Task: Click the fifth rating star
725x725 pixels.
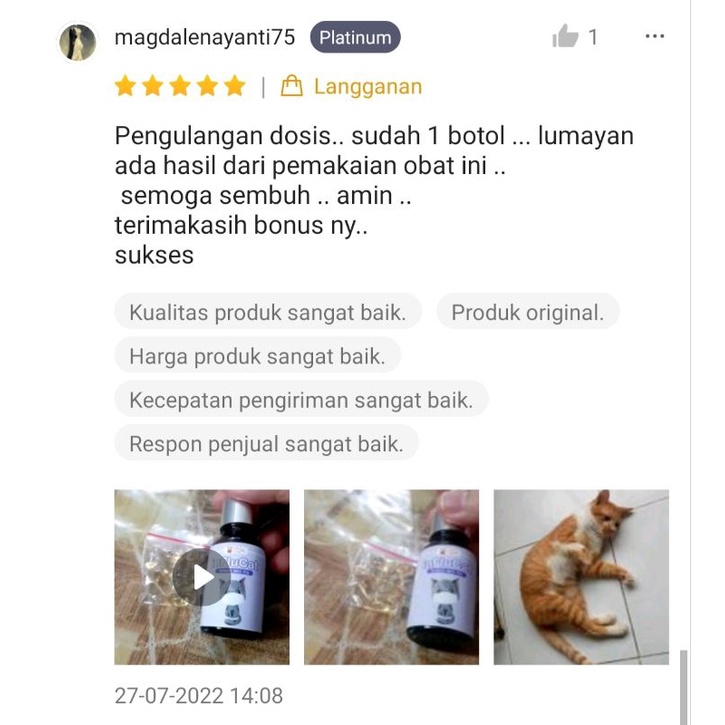Action: pos(235,86)
